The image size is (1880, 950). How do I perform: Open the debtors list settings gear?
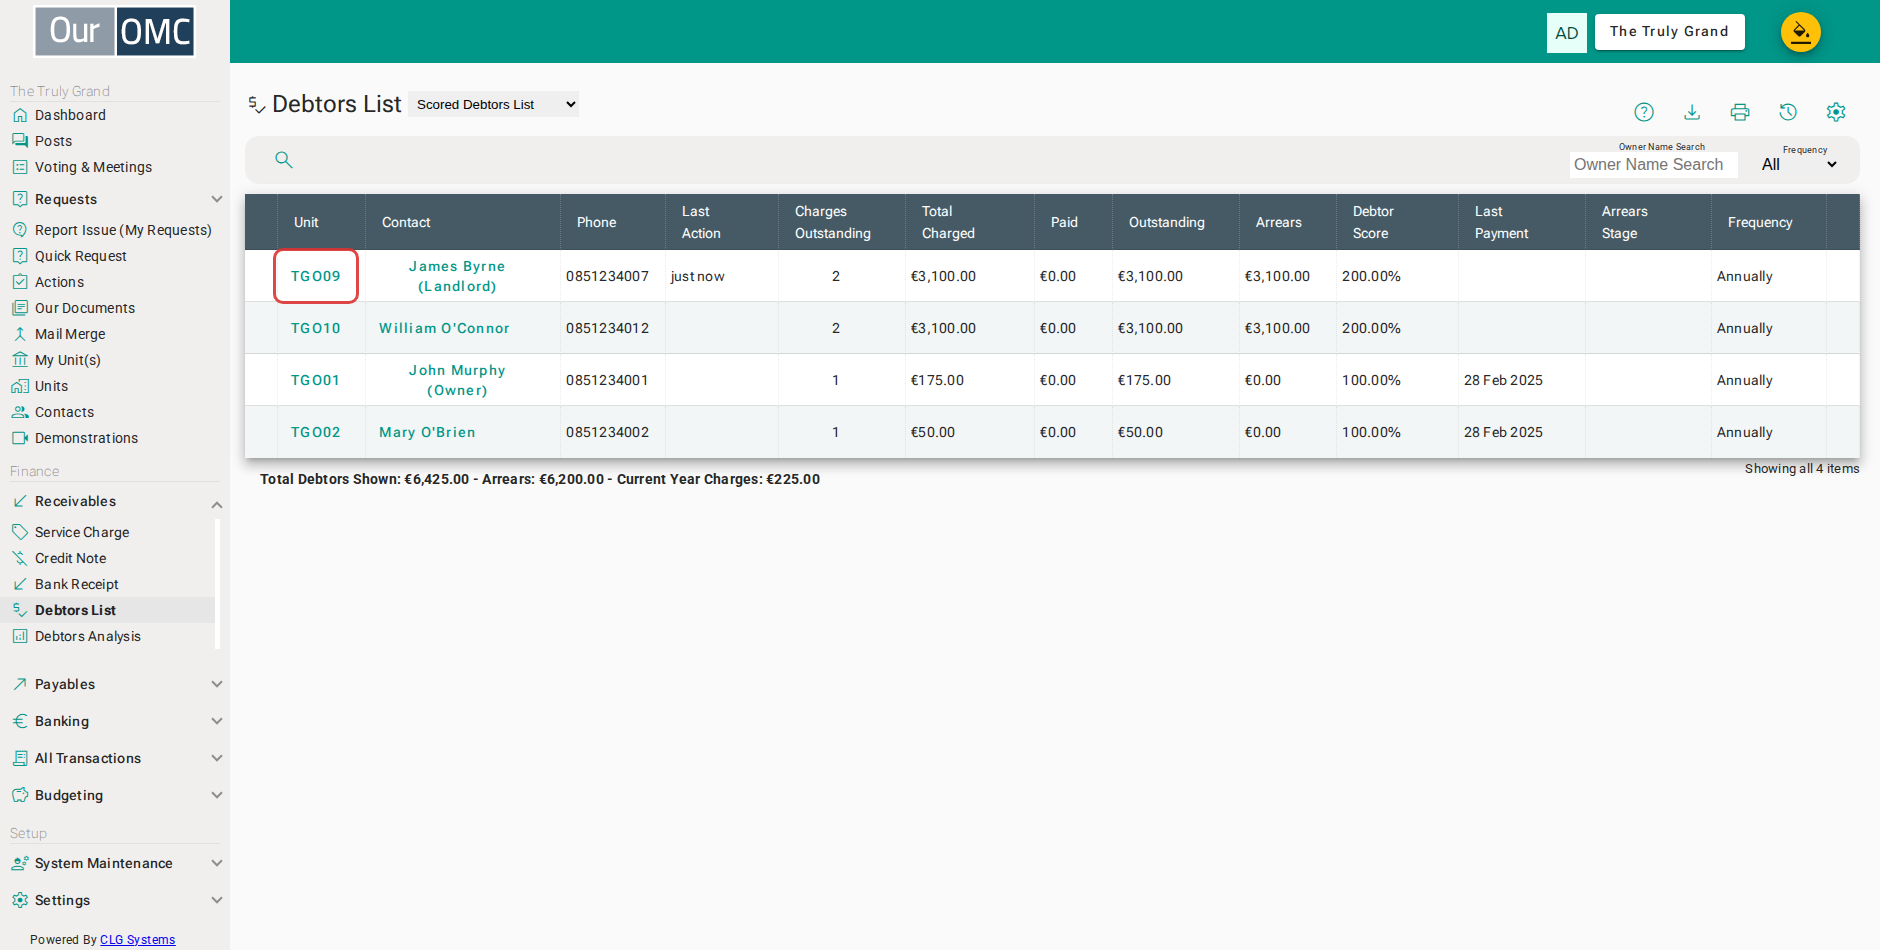pyautogui.click(x=1836, y=112)
